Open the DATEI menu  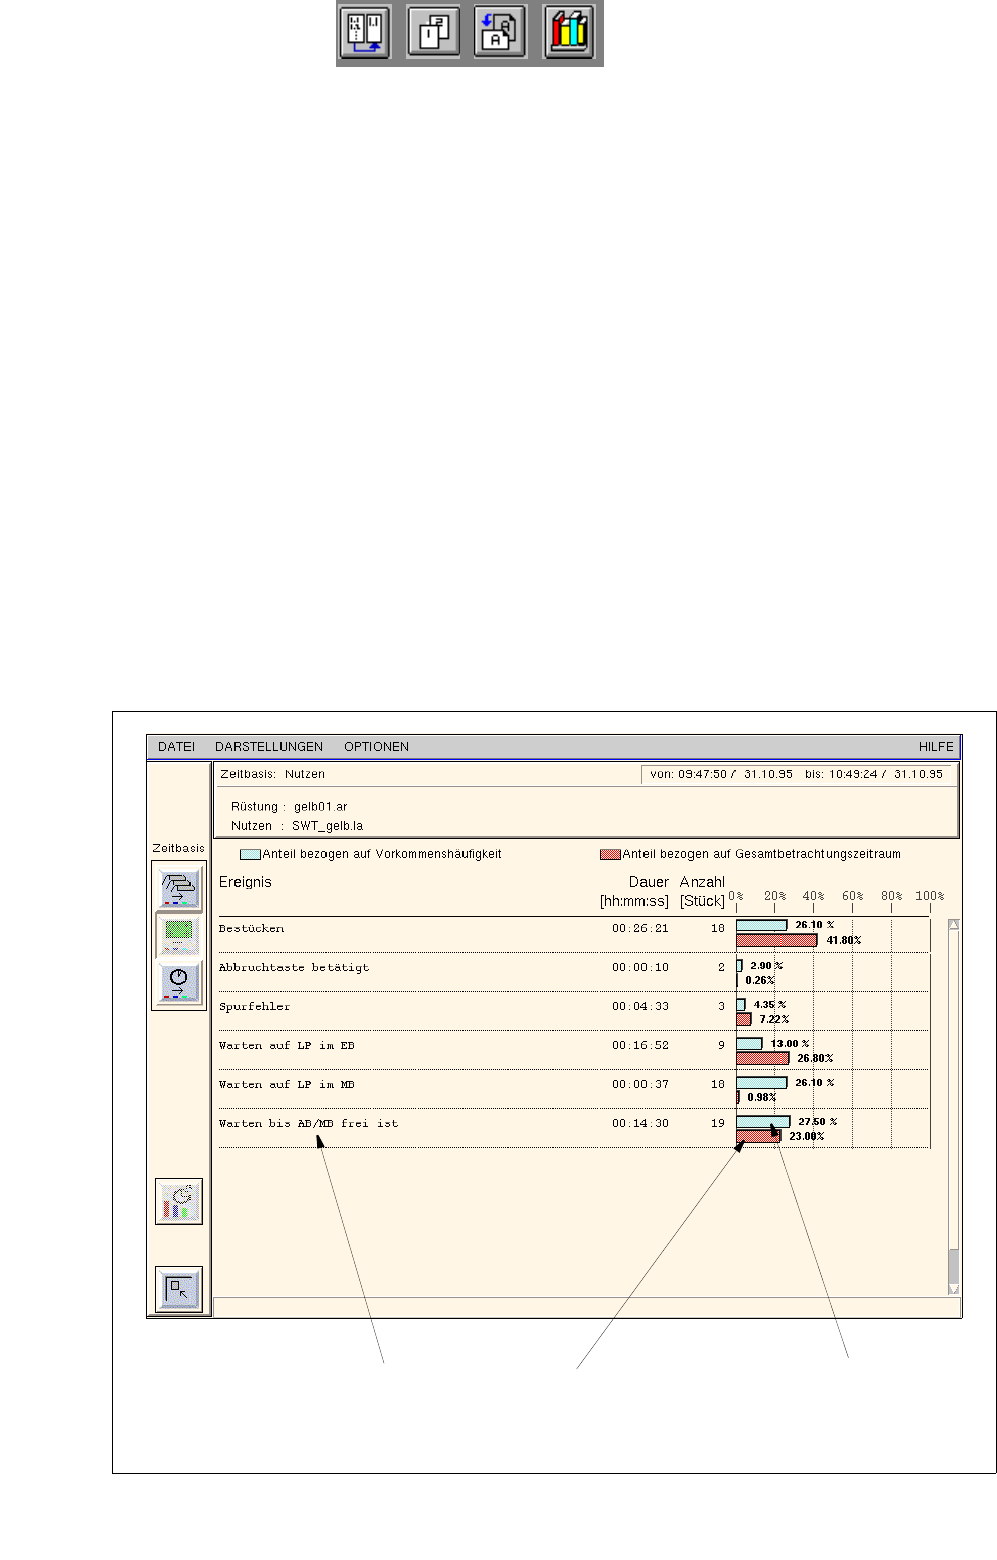(x=176, y=747)
